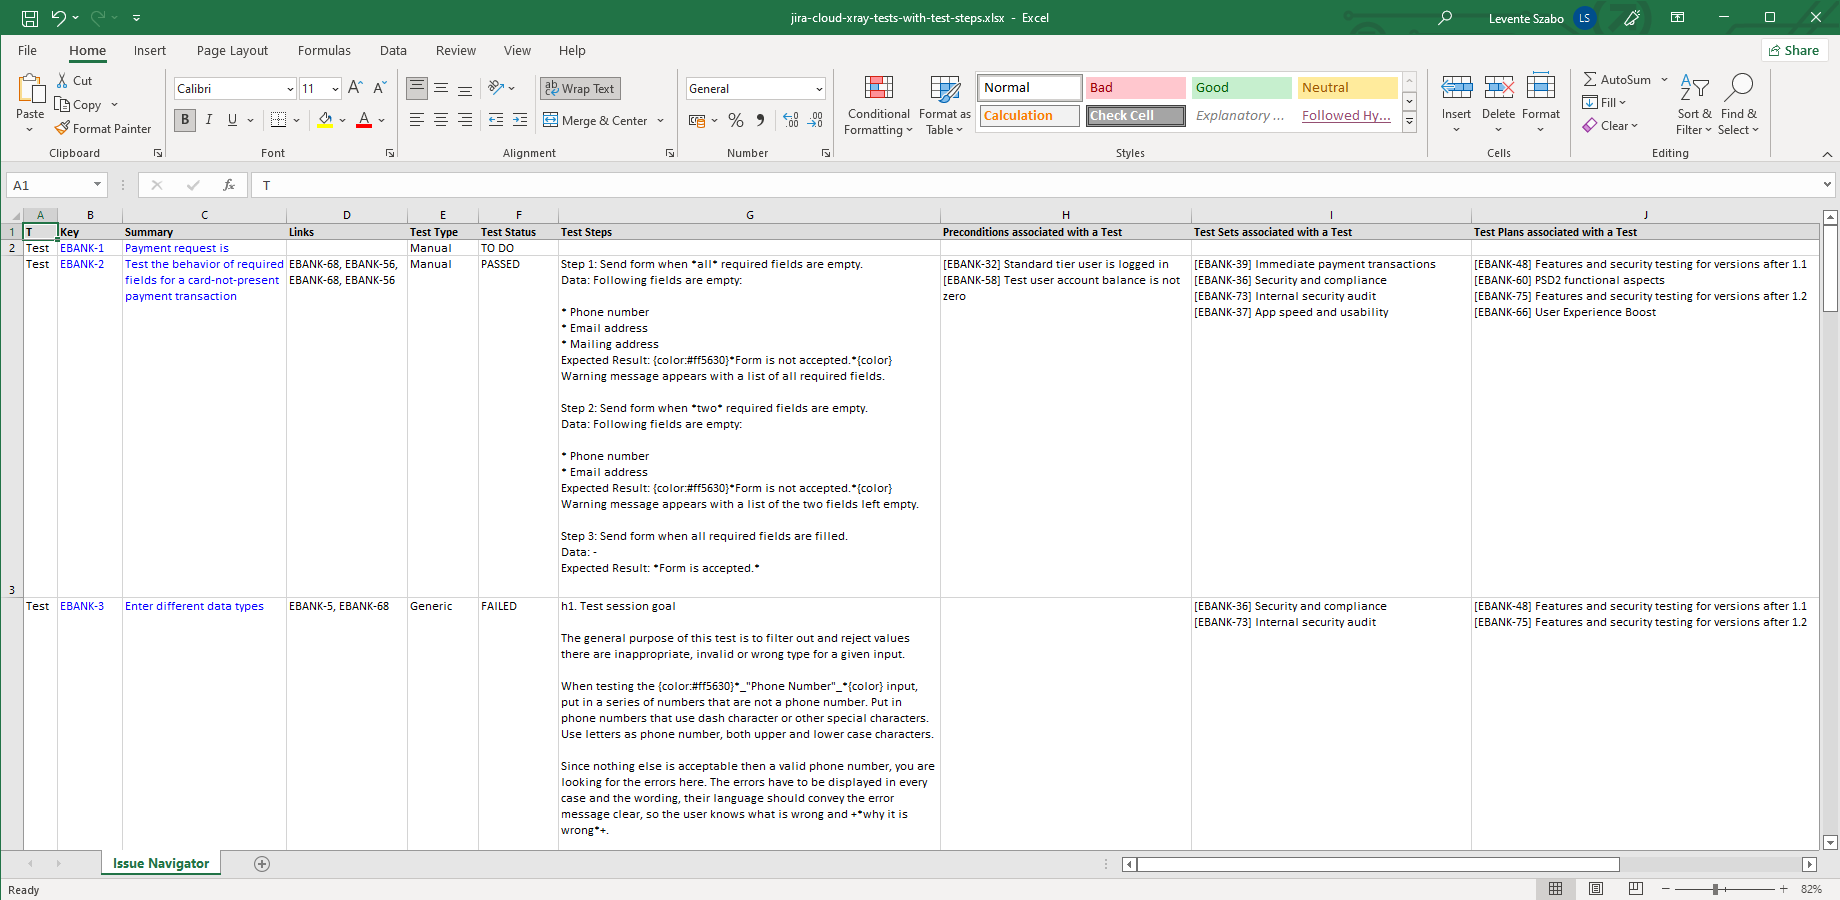Click the Save icon in title bar
This screenshot has width=1840, height=900.
point(30,18)
